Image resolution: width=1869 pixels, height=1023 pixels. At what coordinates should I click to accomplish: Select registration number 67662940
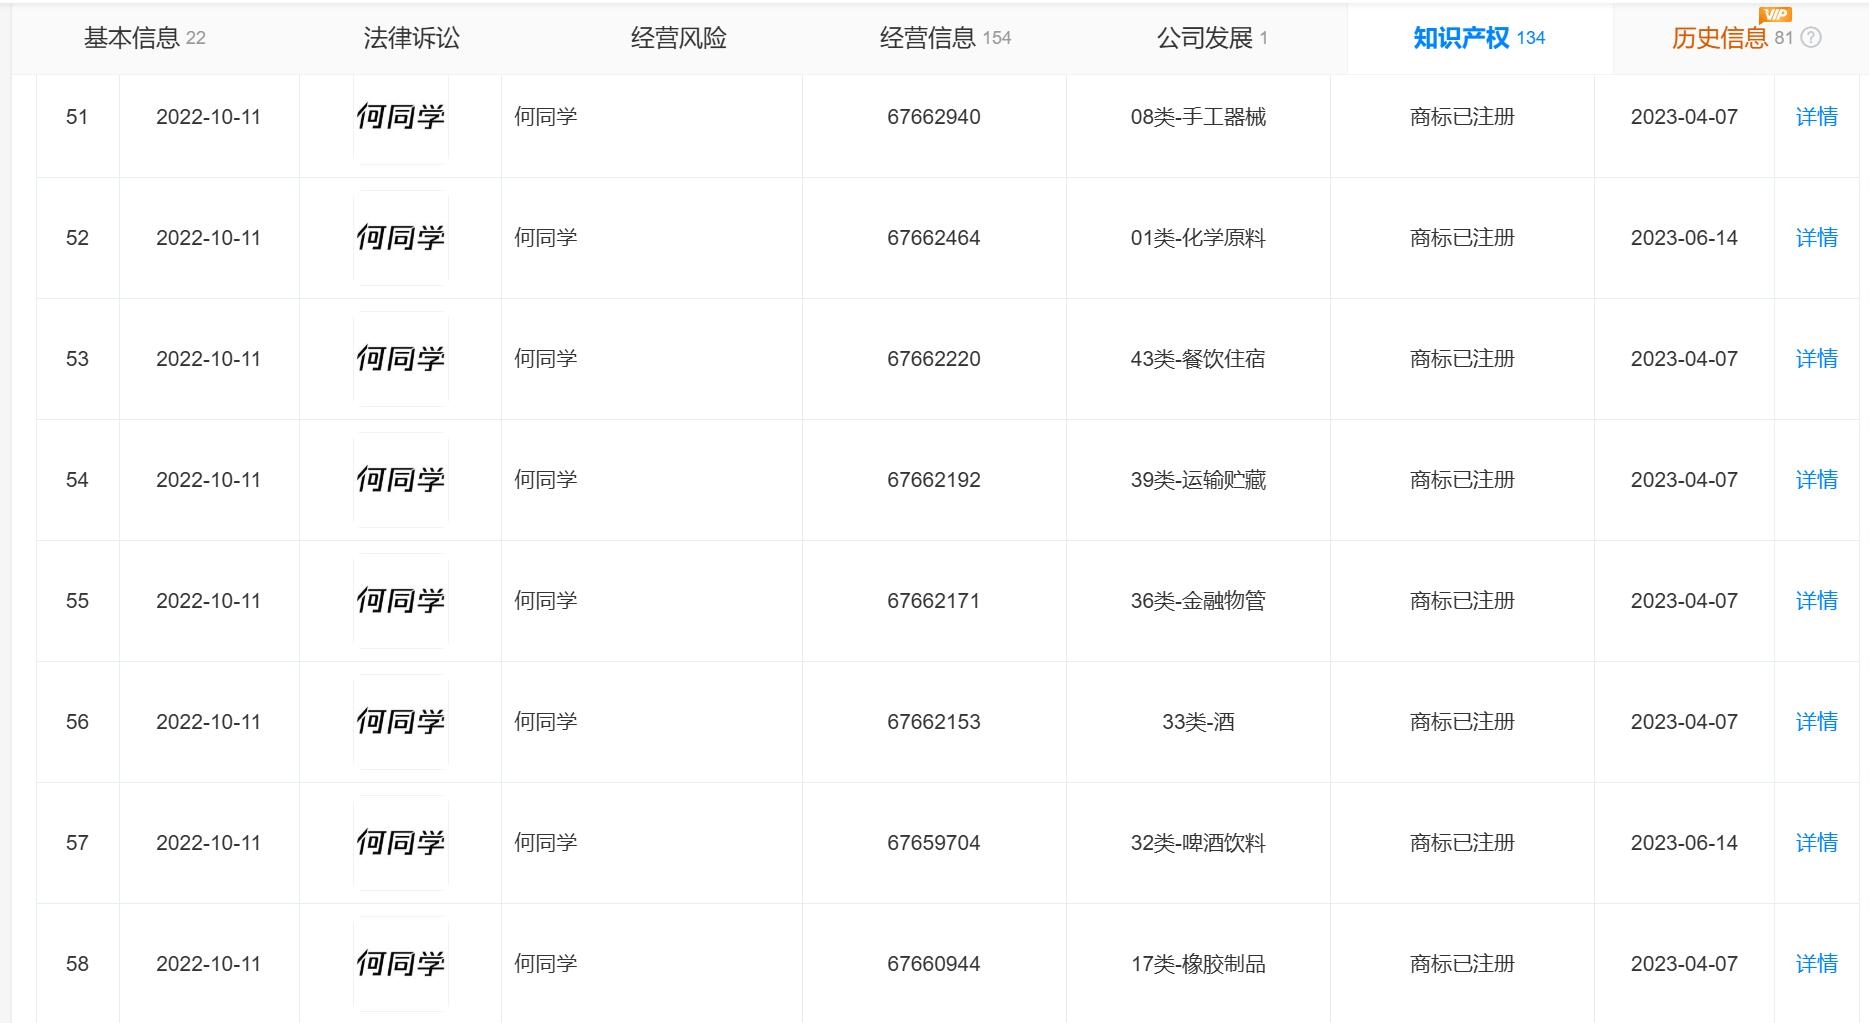pos(934,117)
